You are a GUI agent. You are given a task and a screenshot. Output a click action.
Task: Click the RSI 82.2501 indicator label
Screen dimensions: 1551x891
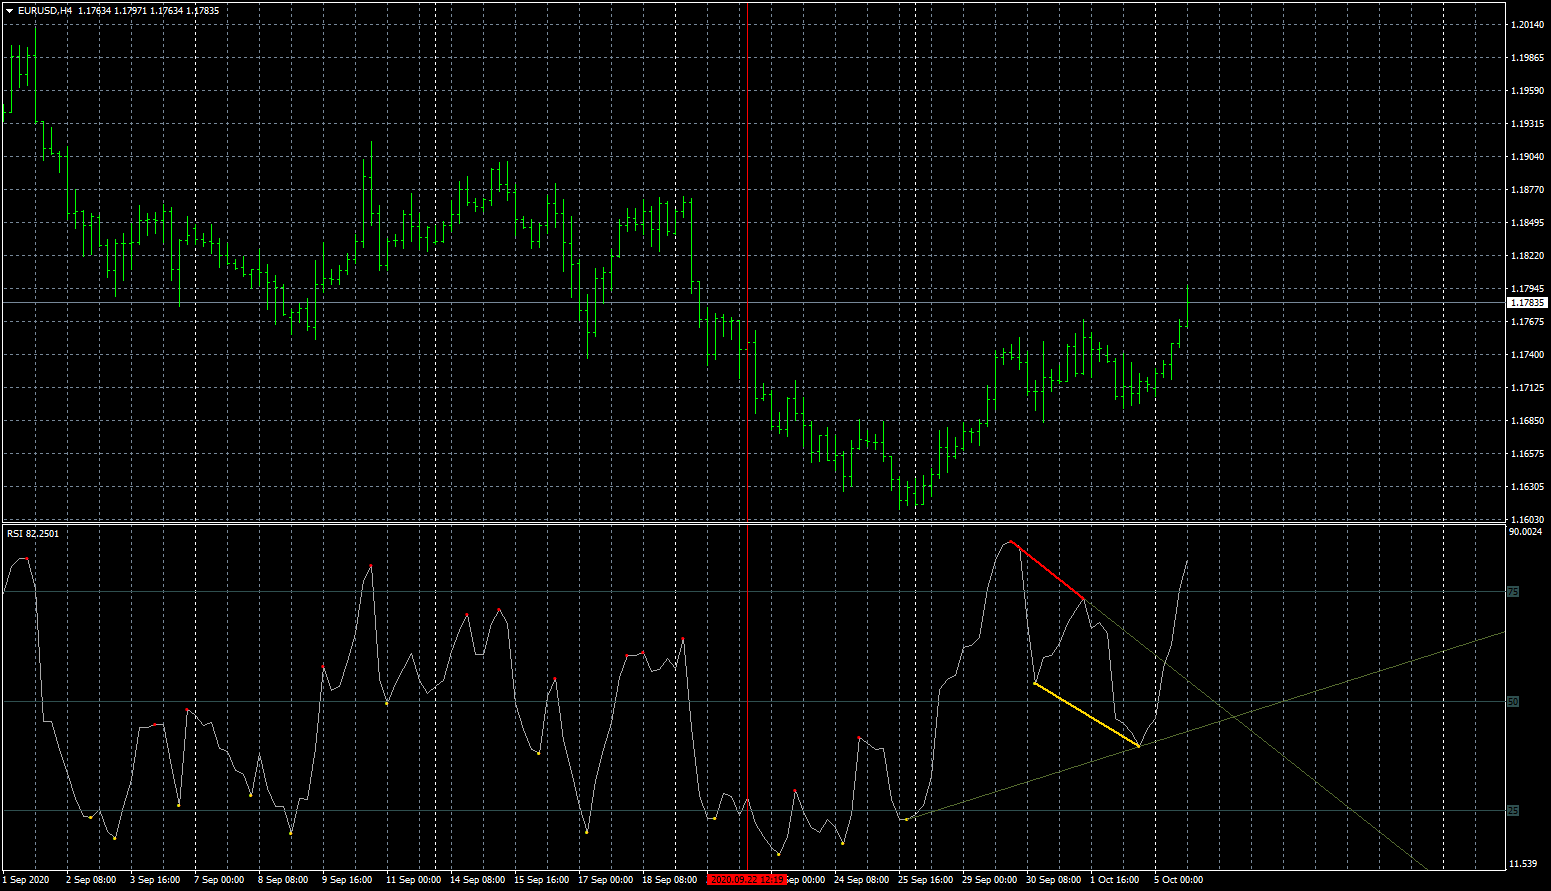coord(33,534)
